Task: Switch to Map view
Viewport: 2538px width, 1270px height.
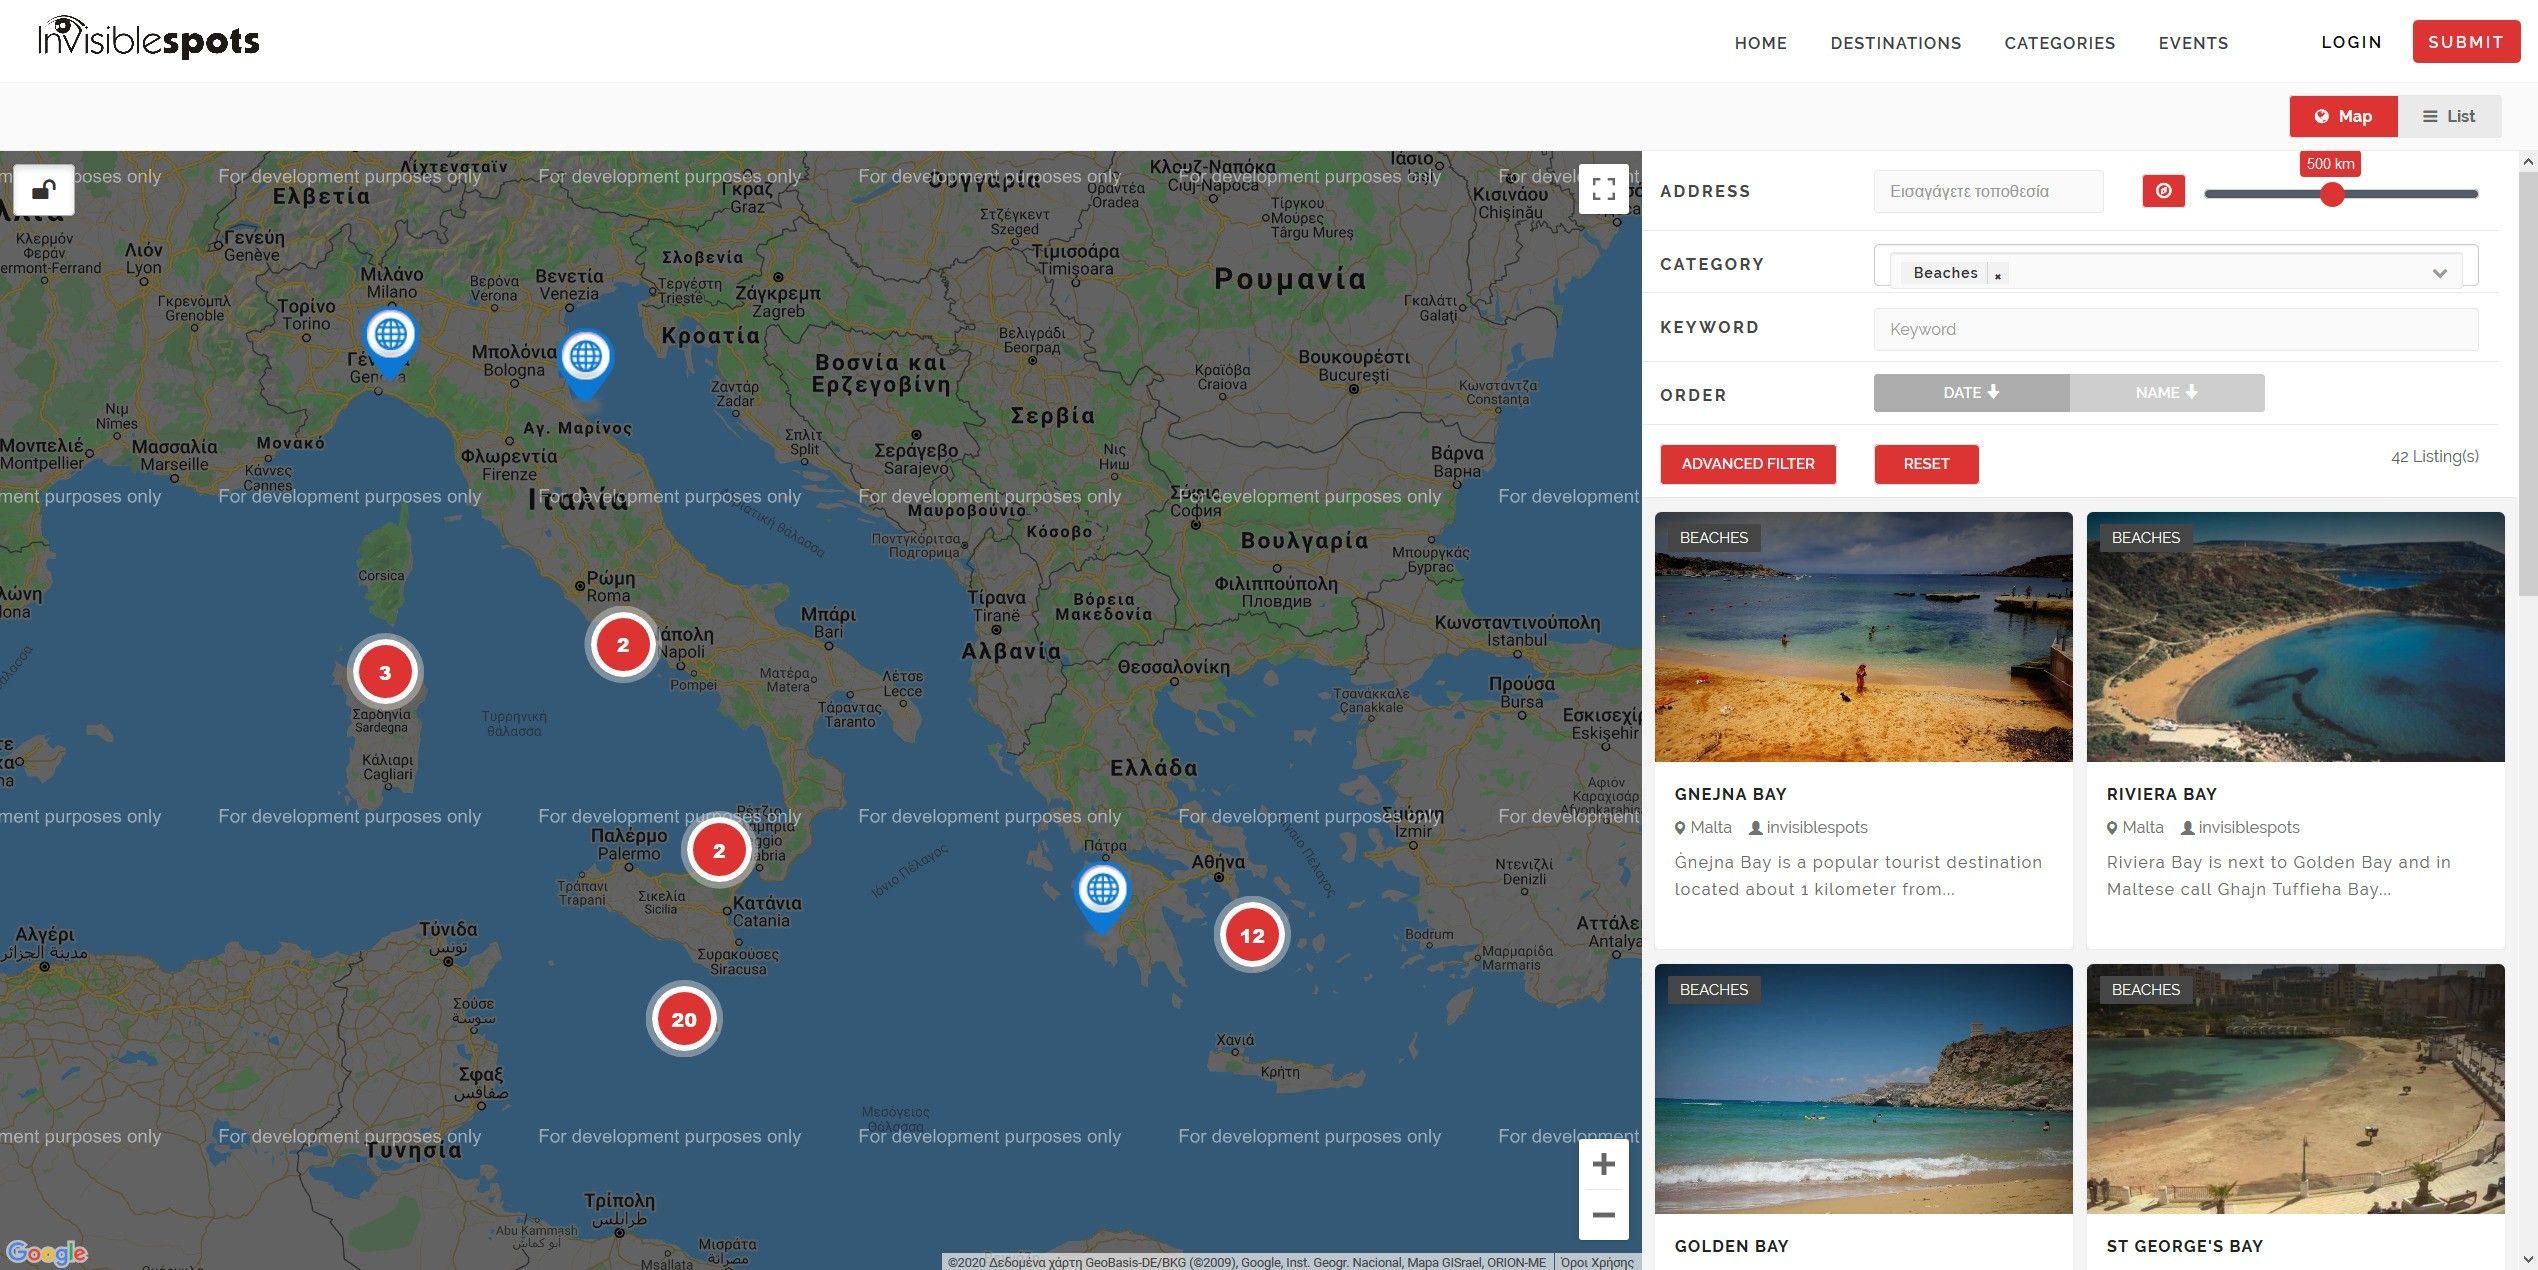Action: (x=2343, y=116)
